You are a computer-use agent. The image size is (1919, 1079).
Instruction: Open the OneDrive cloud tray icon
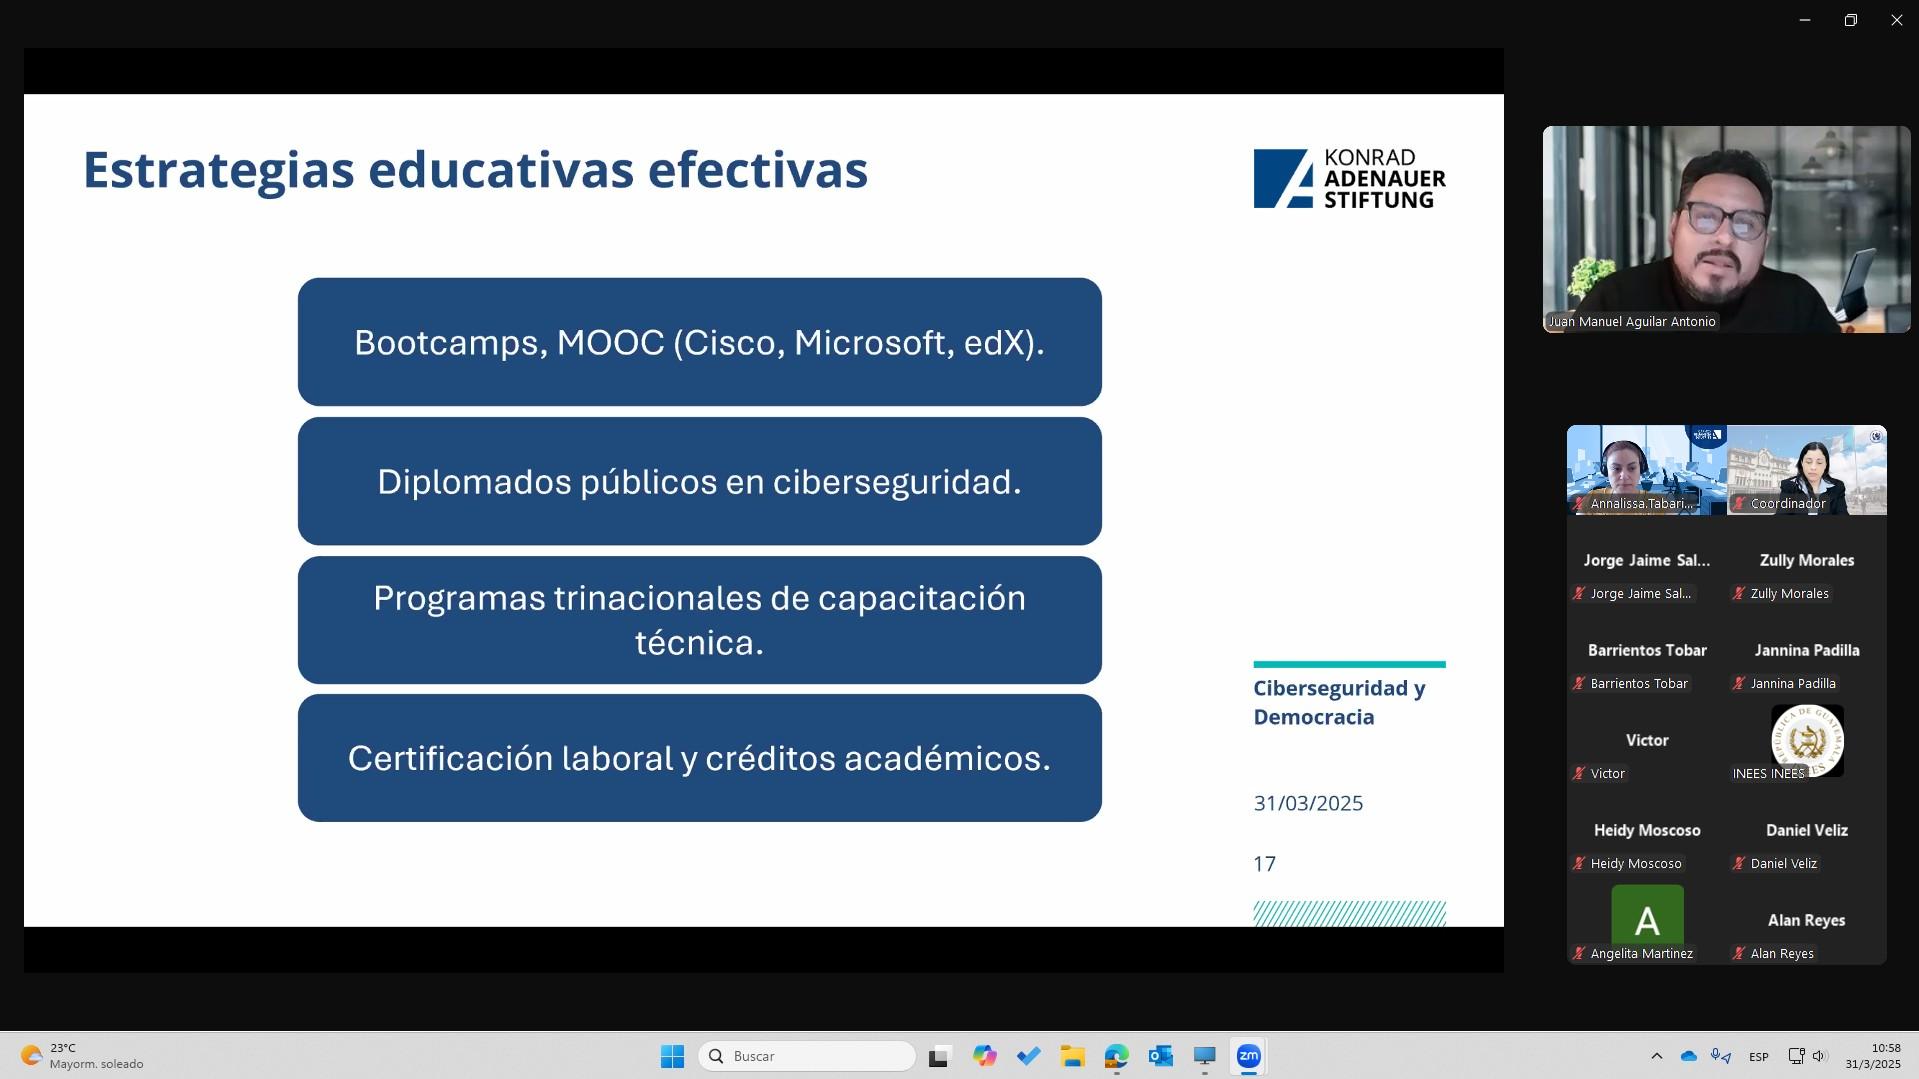pos(1689,1056)
